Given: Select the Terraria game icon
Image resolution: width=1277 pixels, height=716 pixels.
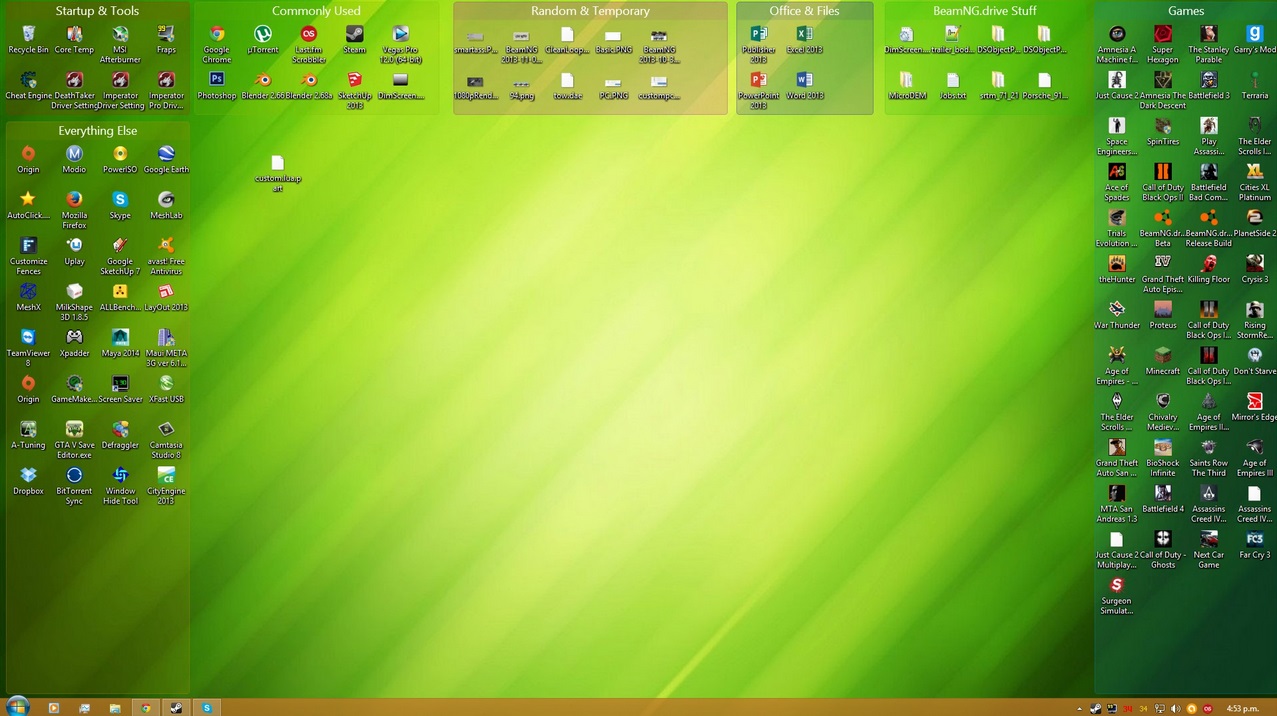Looking at the screenshot, I should [1255, 86].
